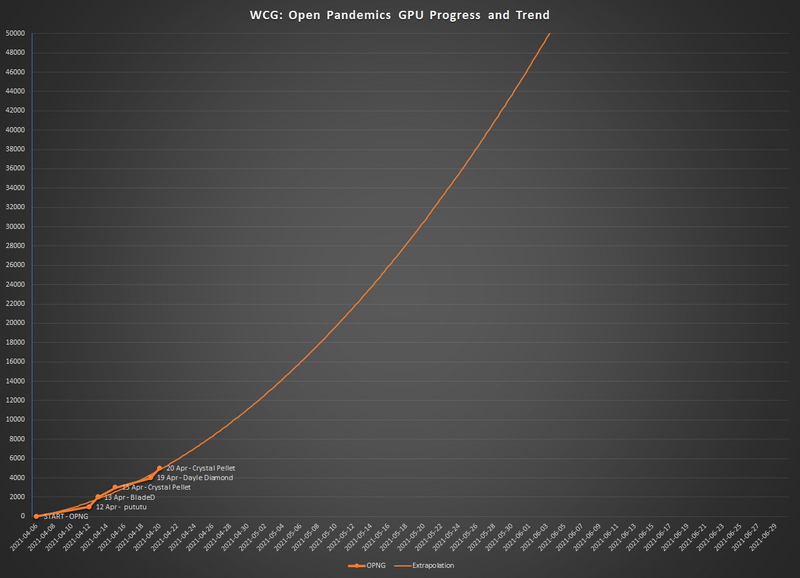This screenshot has width=800, height=578.
Task: Click the 2021-06-29 x-axis date label
Action: (x=764, y=537)
